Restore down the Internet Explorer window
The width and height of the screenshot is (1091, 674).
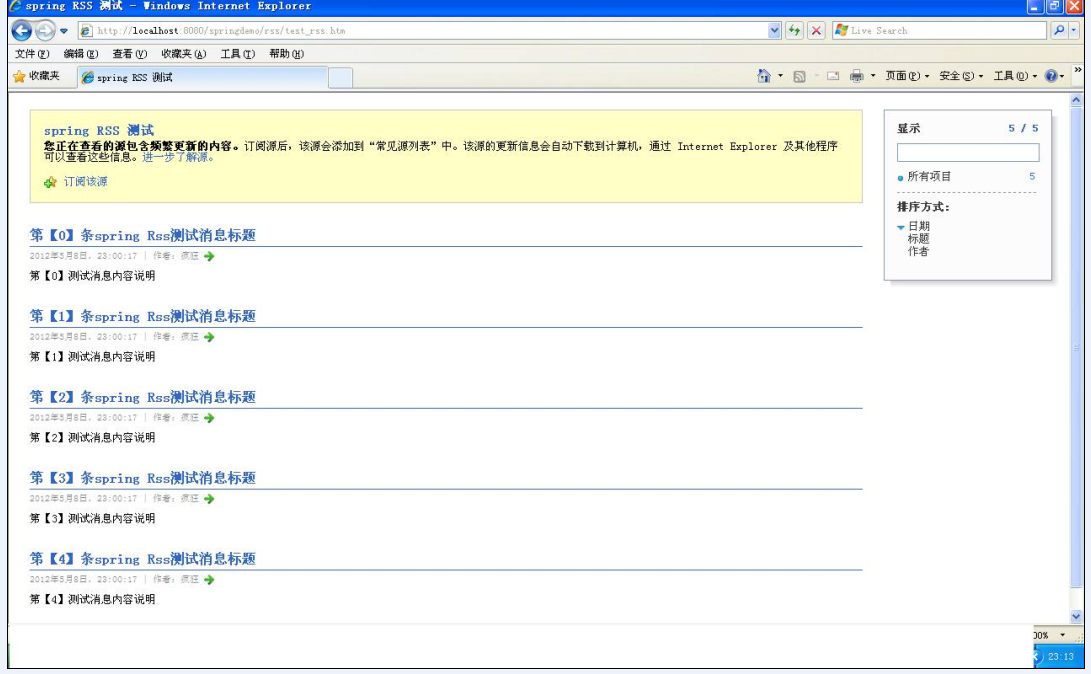(x=1055, y=7)
